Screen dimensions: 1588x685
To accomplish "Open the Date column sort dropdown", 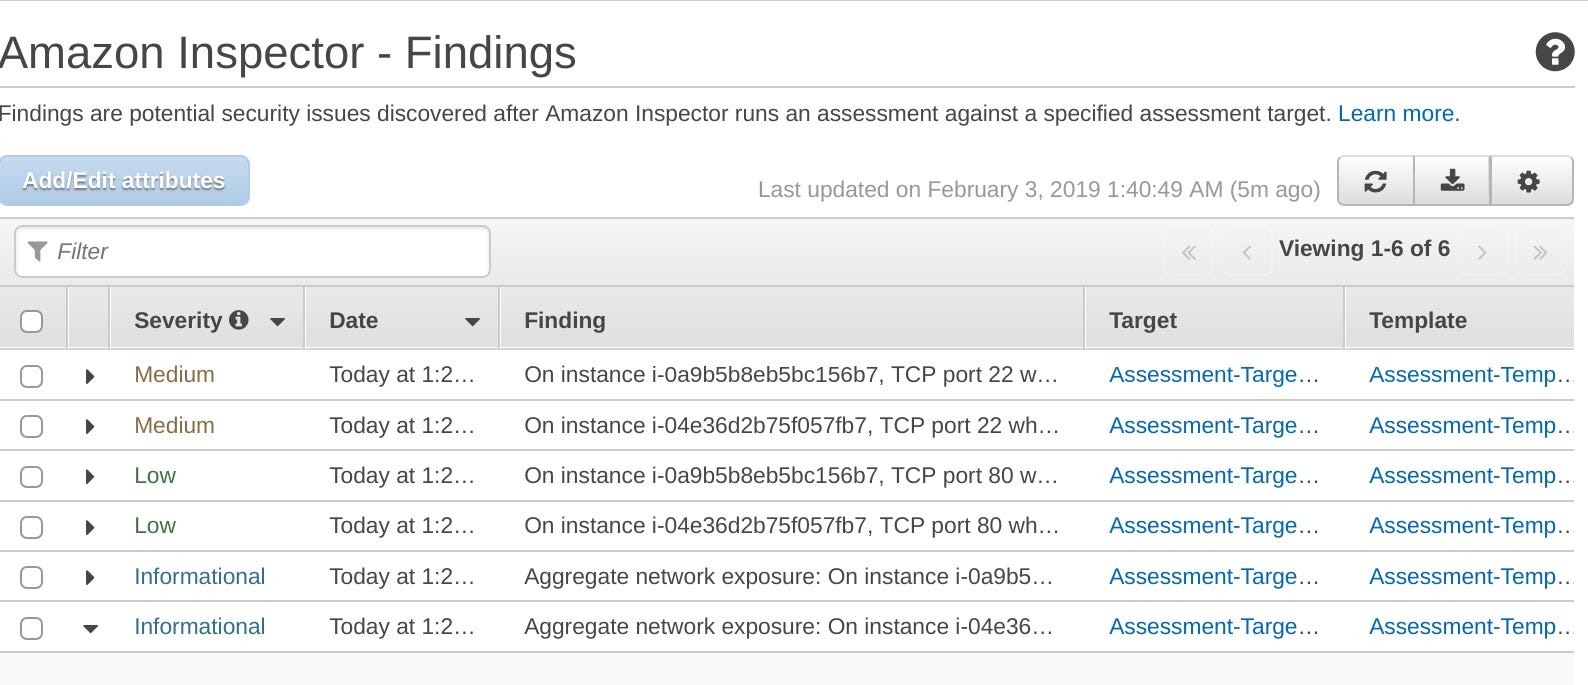I will [470, 321].
